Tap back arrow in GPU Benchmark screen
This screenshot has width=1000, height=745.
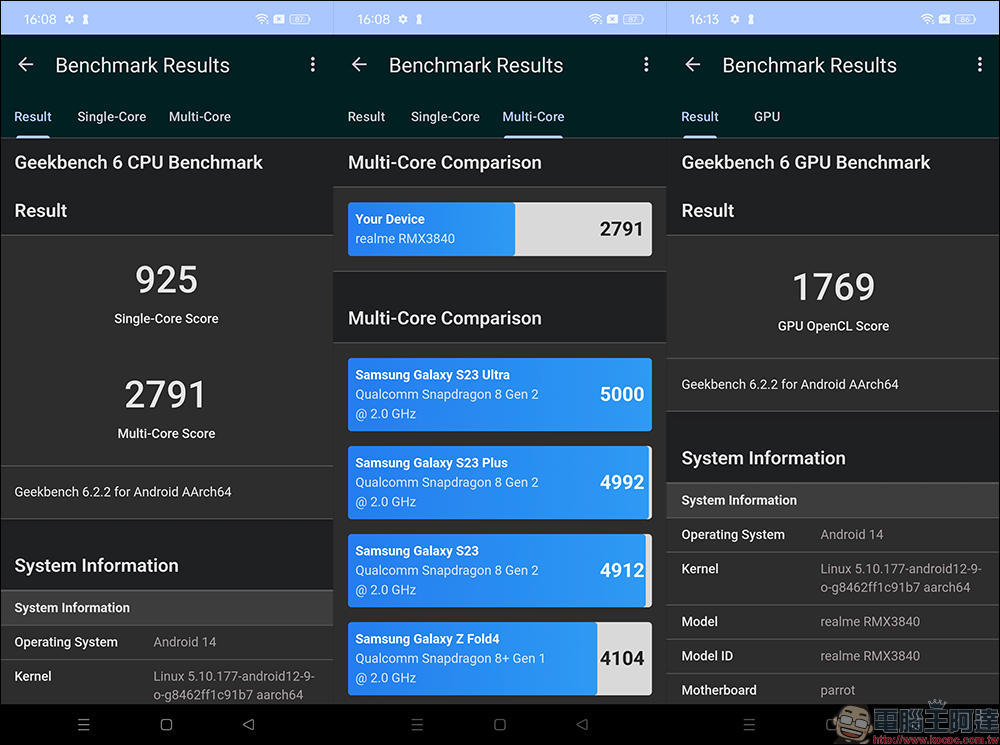point(693,64)
